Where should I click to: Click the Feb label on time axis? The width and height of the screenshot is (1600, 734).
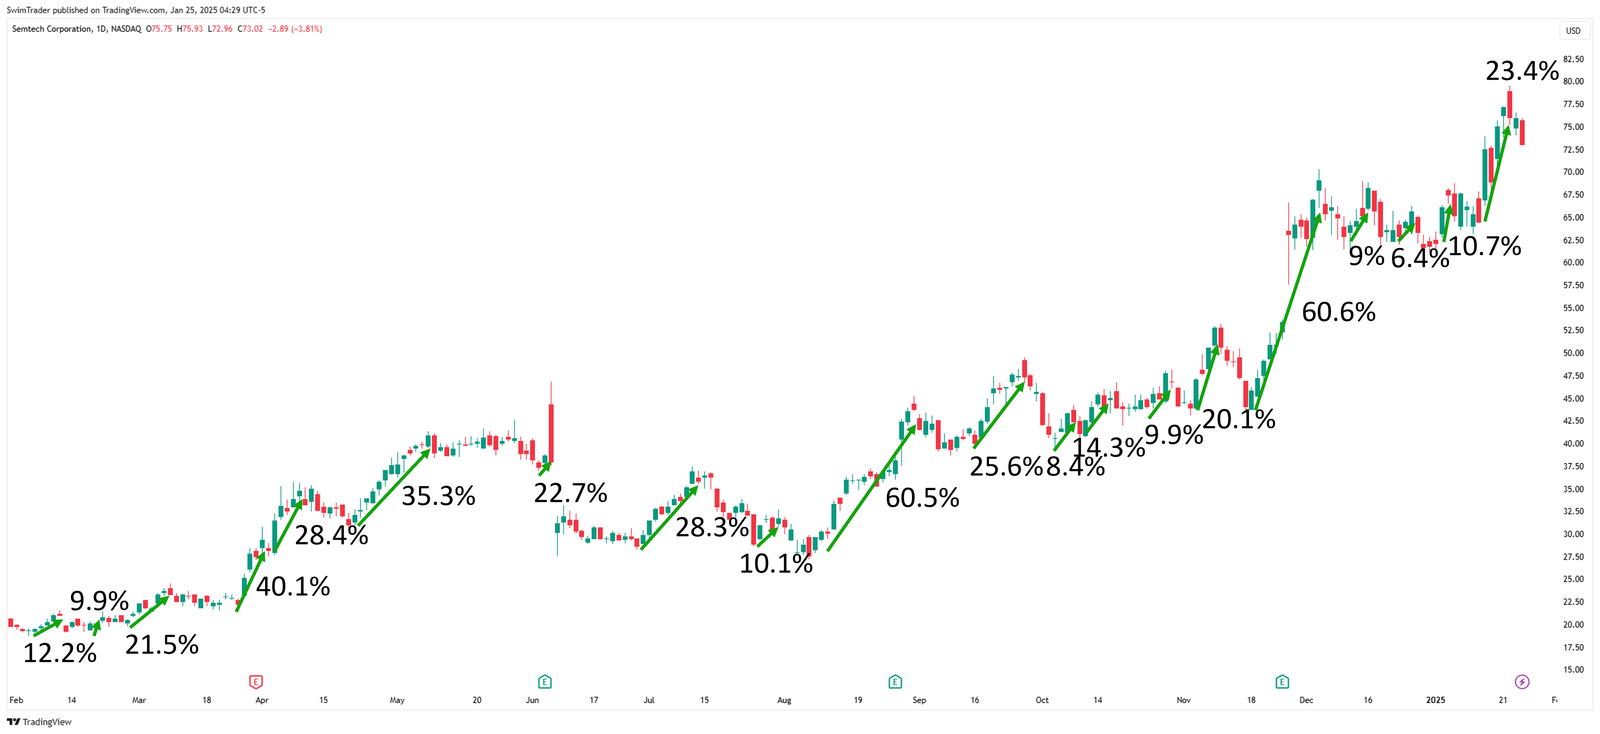(16, 700)
